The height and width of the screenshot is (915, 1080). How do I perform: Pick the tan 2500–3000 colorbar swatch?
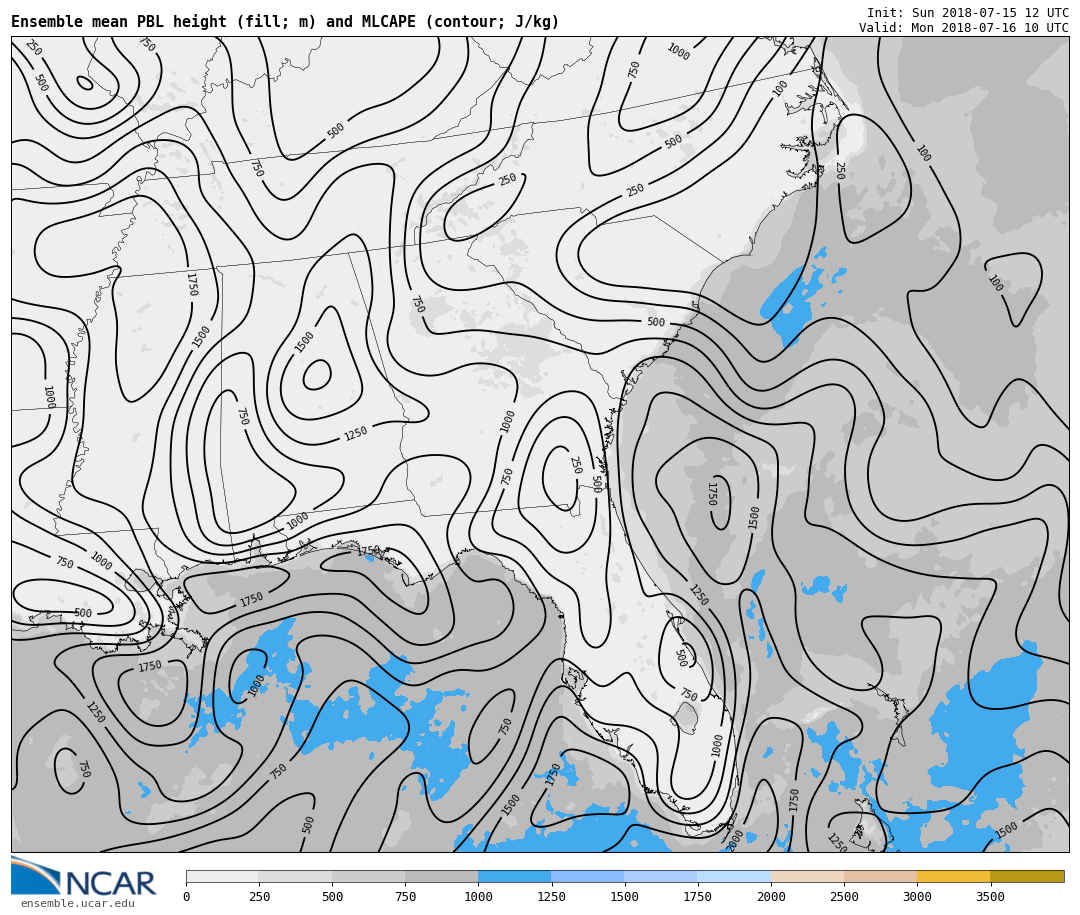pos(880,877)
